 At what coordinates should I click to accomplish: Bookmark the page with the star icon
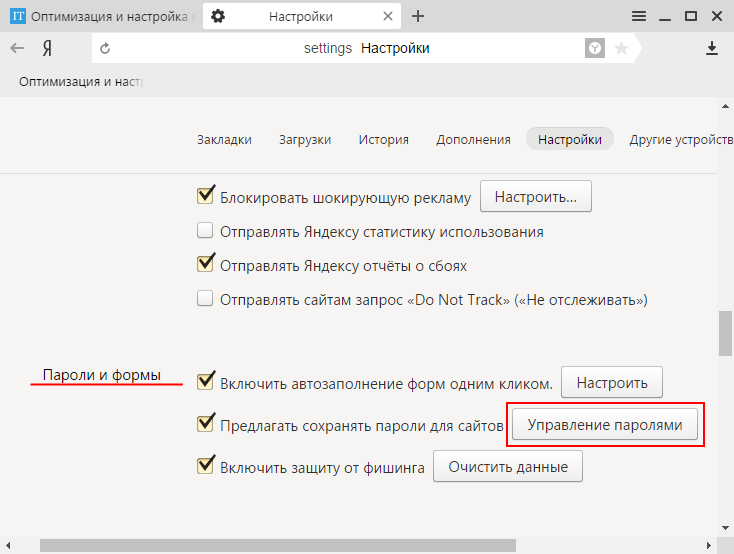point(621,48)
